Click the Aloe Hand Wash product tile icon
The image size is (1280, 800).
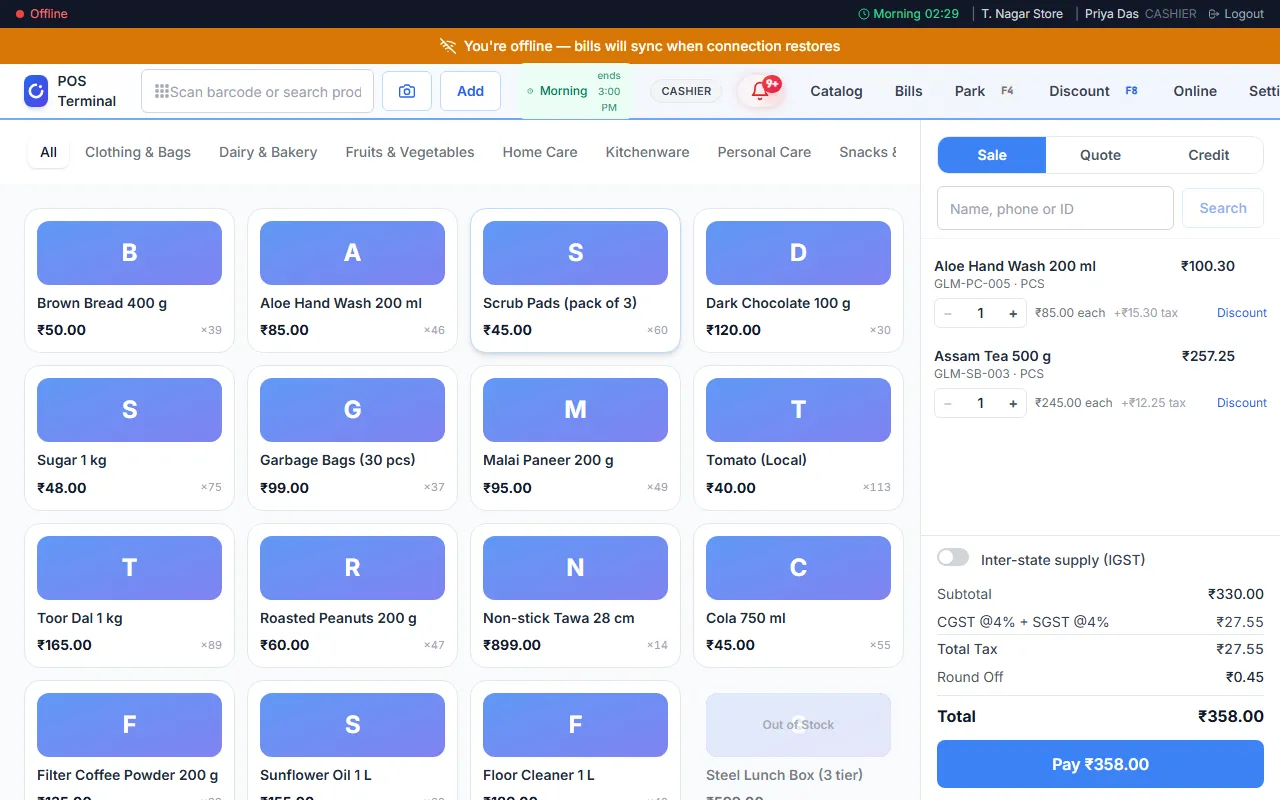(x=352, y=253)
